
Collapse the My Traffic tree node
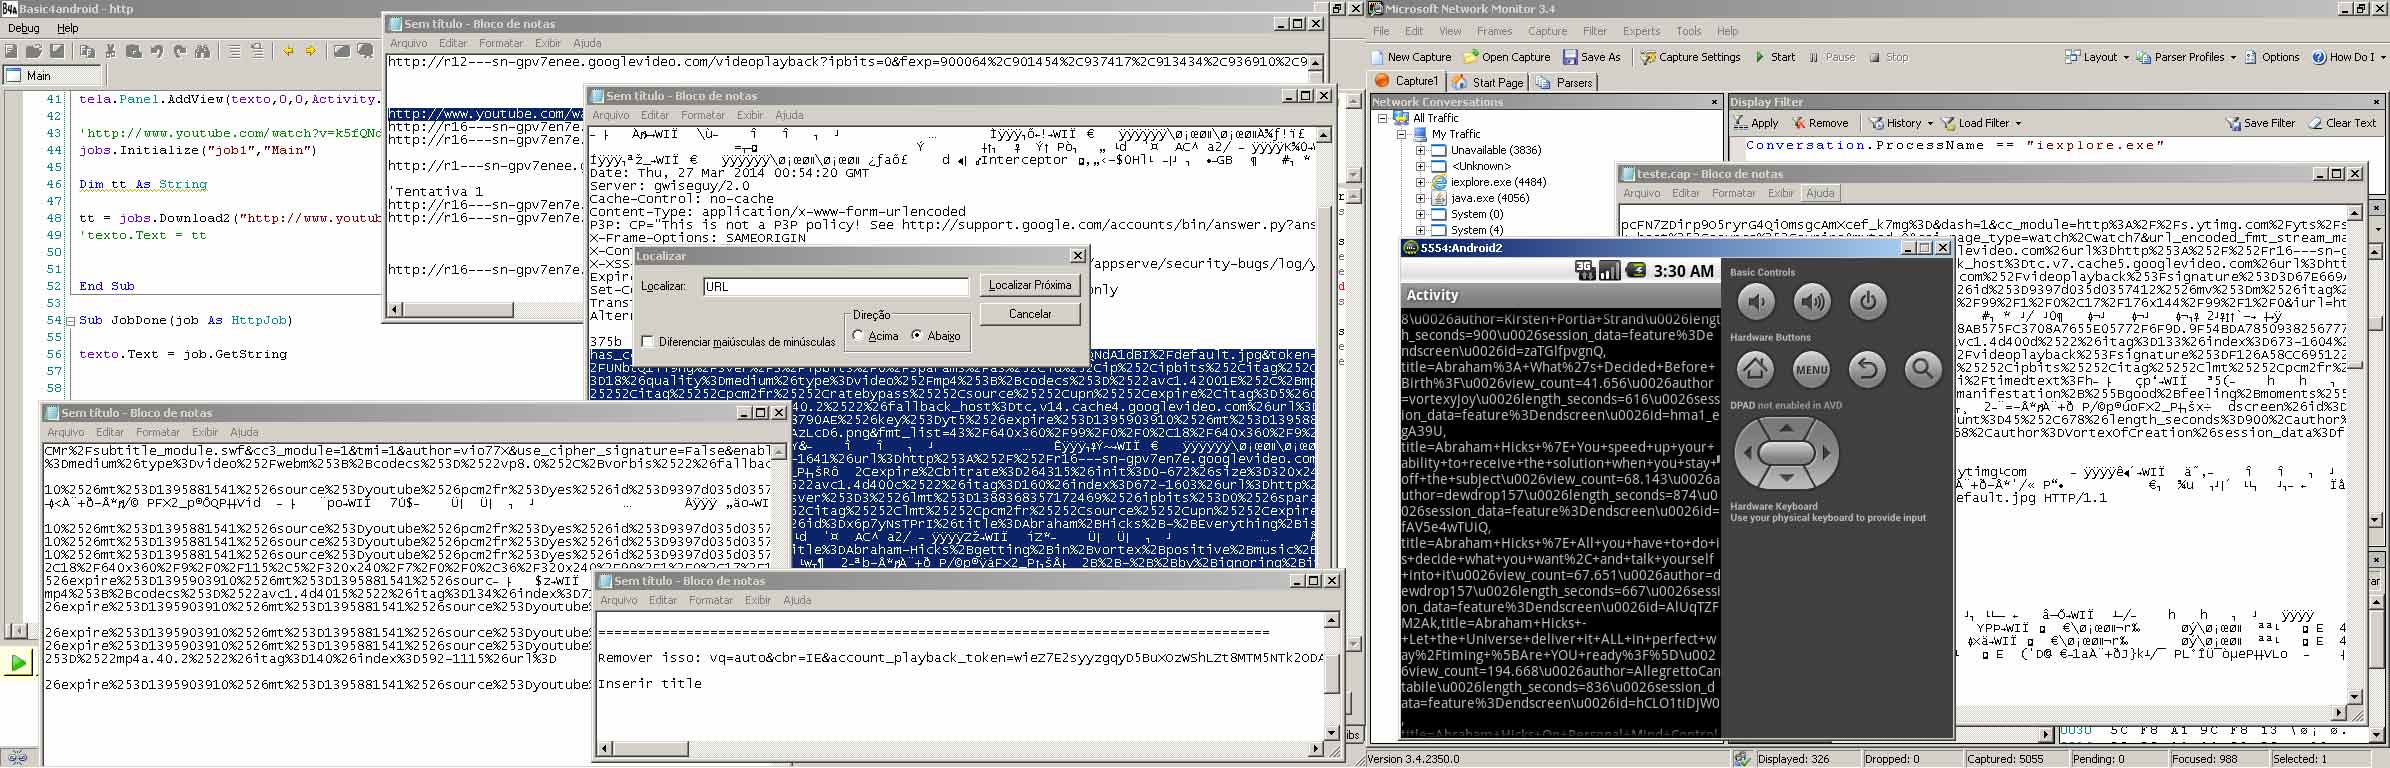[1402, 134]
